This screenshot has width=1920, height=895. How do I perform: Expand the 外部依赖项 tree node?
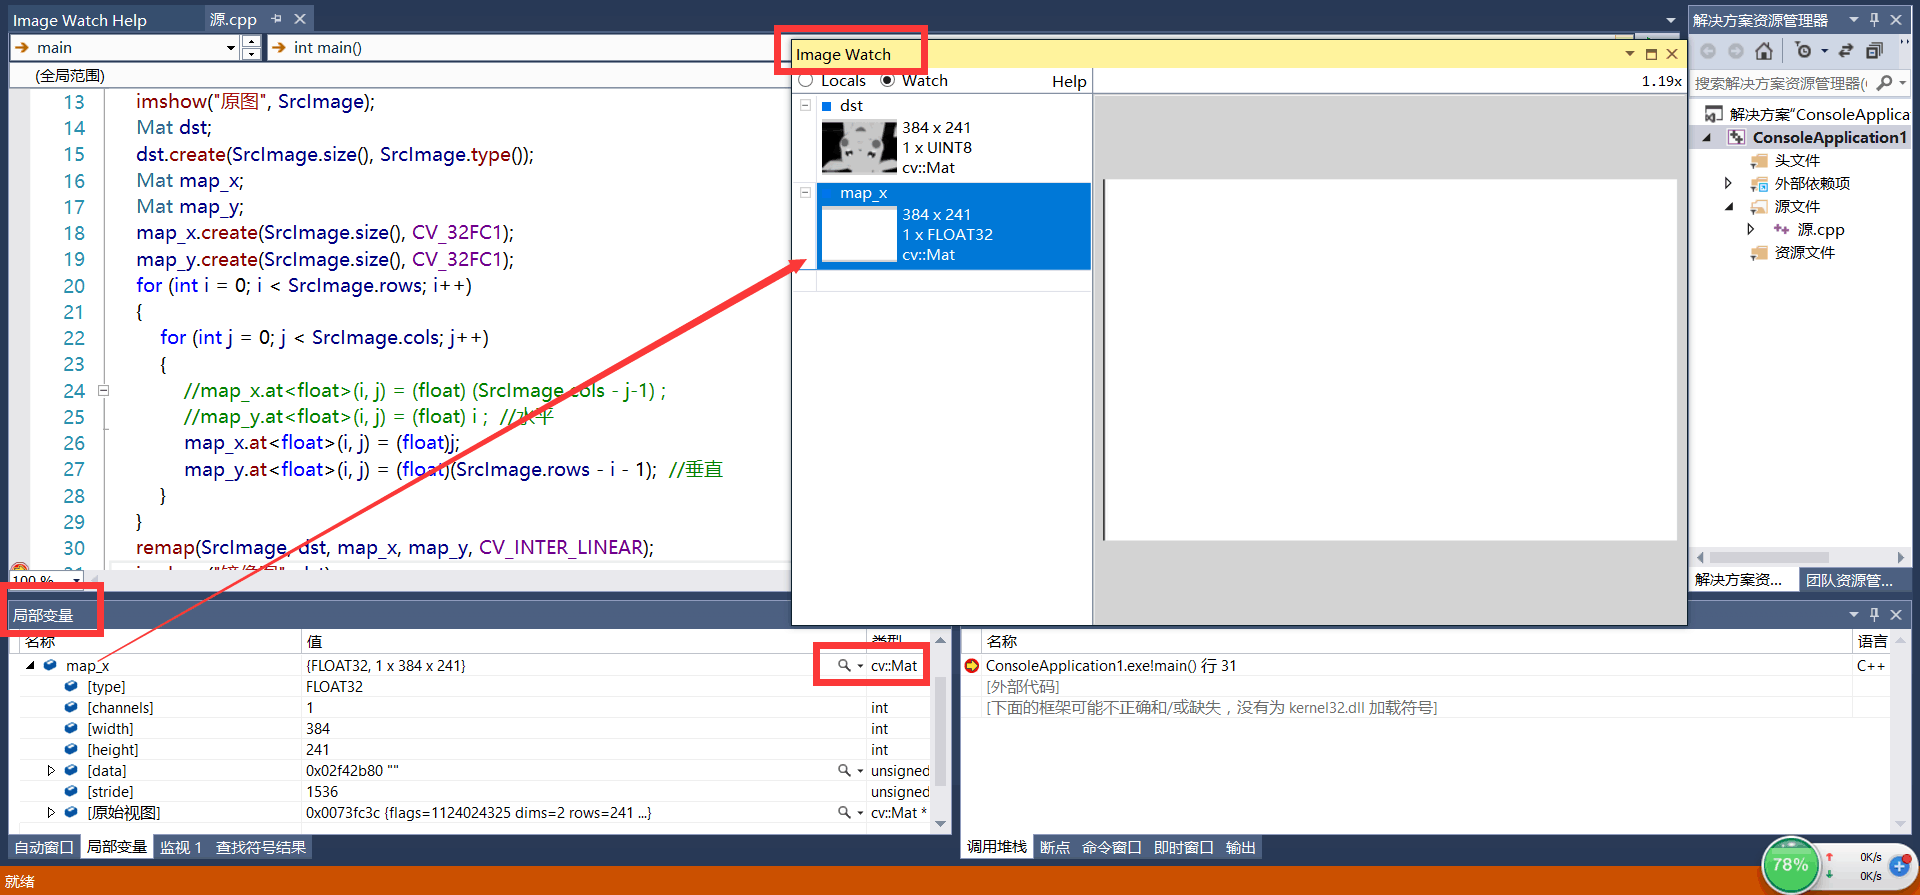point(1729,183)
